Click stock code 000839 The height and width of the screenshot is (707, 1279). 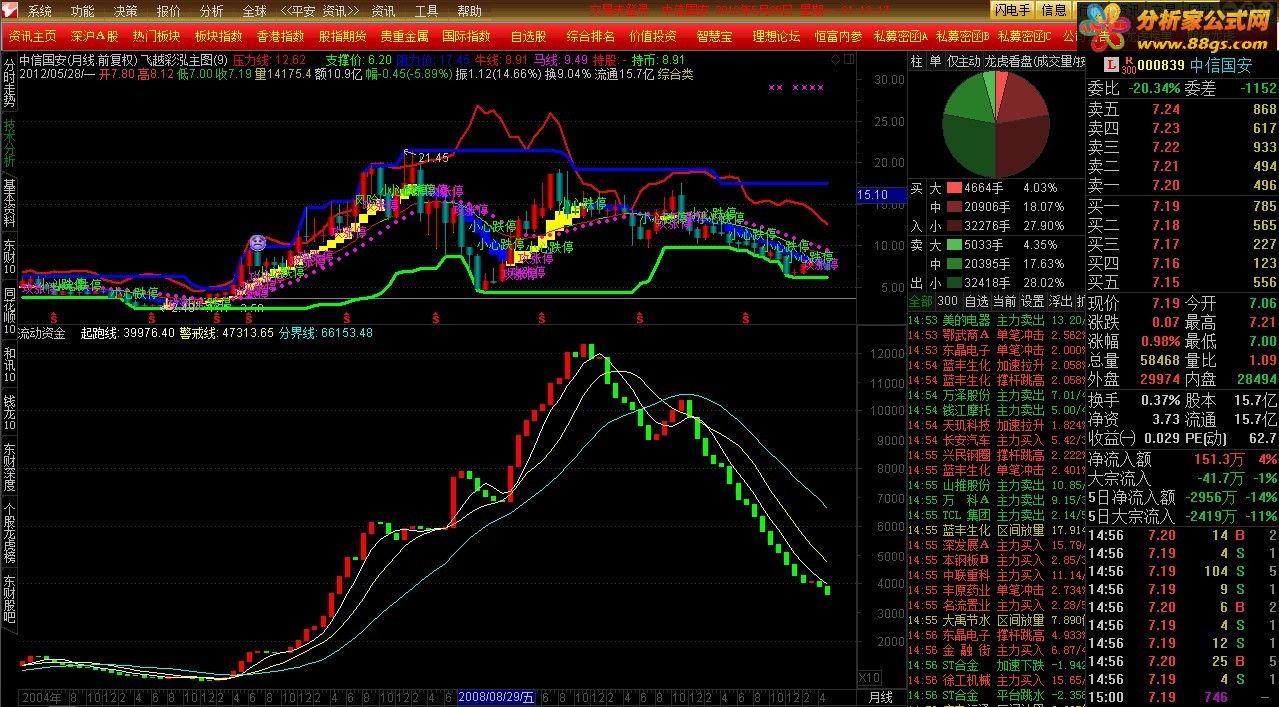1161,65
